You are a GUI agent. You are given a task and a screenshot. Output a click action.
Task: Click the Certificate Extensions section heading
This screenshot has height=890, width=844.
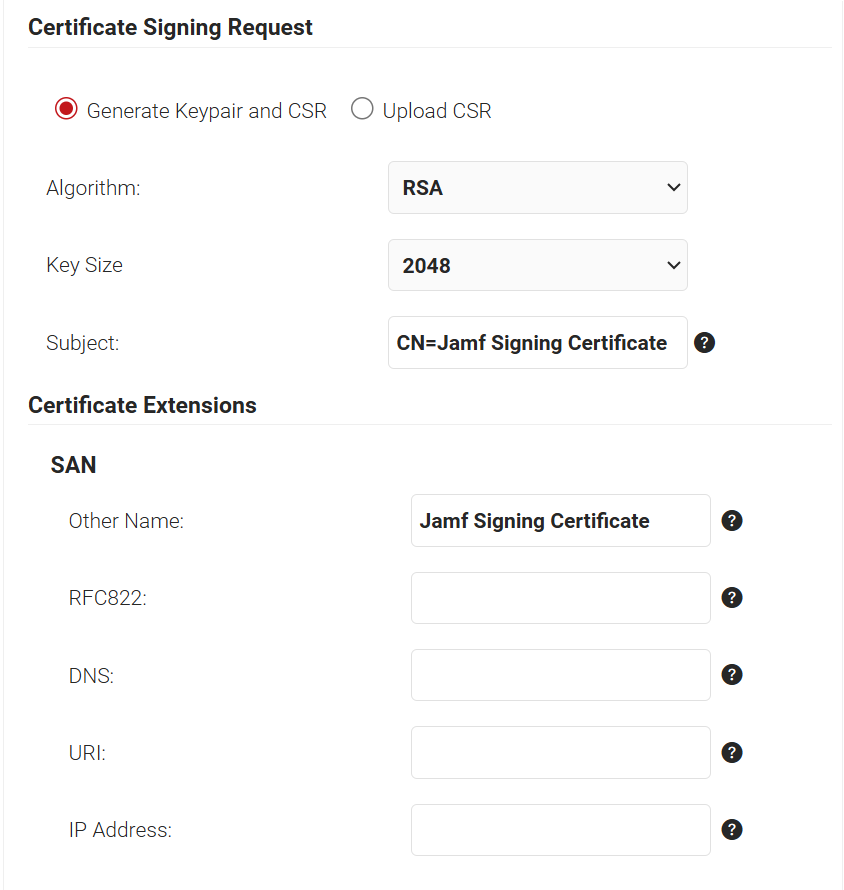click(x=142, y=405)
